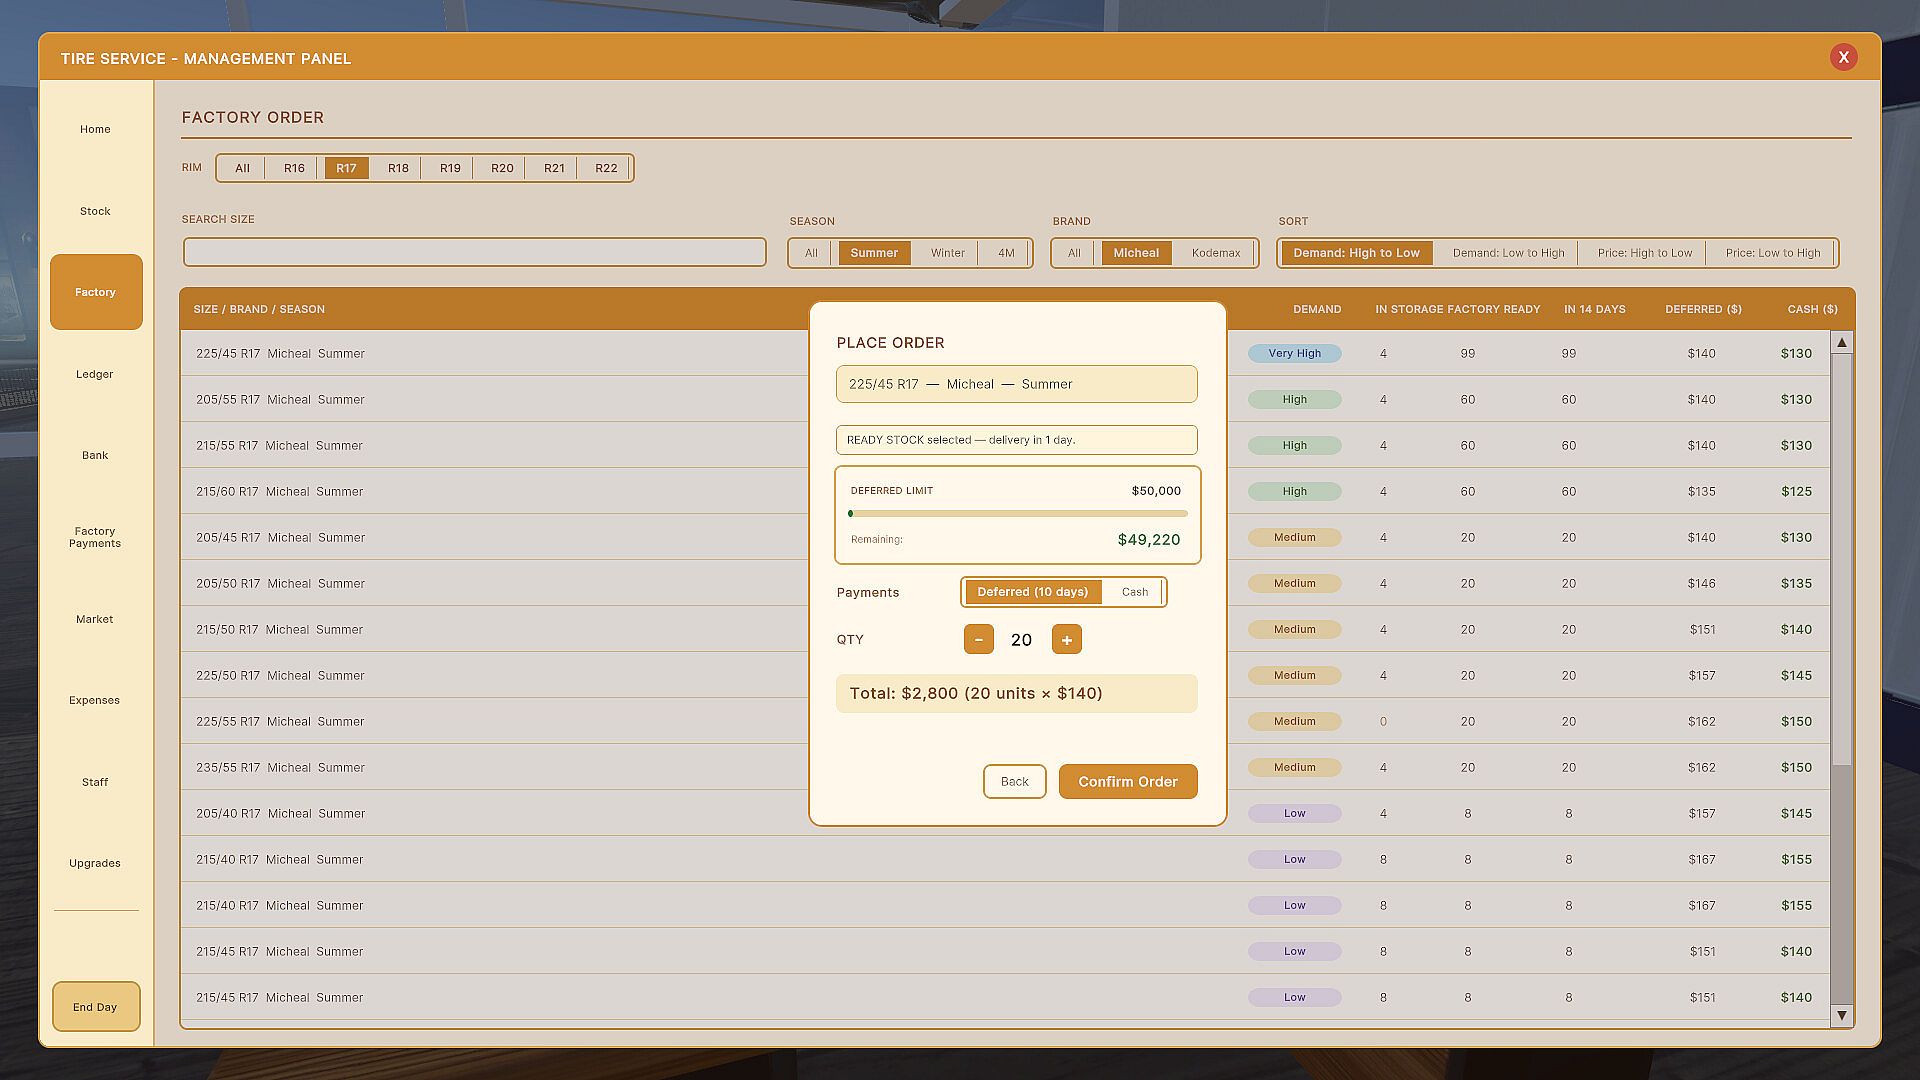Click the product field in Place Order
The width and height of the screenshot is (1920, 1080).
(x=1016, y=384)
